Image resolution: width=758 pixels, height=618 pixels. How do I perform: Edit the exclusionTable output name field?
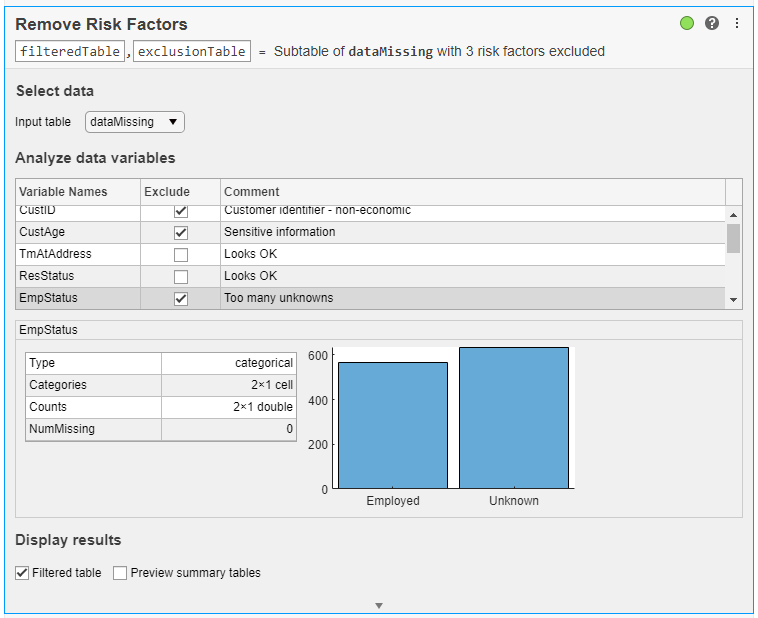pos(191,51)
